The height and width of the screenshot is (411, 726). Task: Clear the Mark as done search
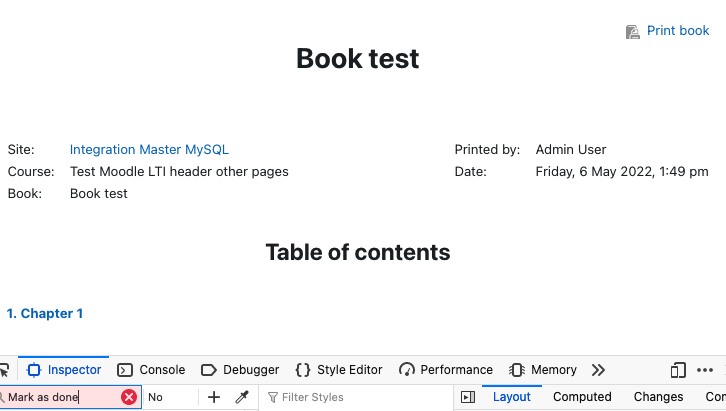[129, 397]
